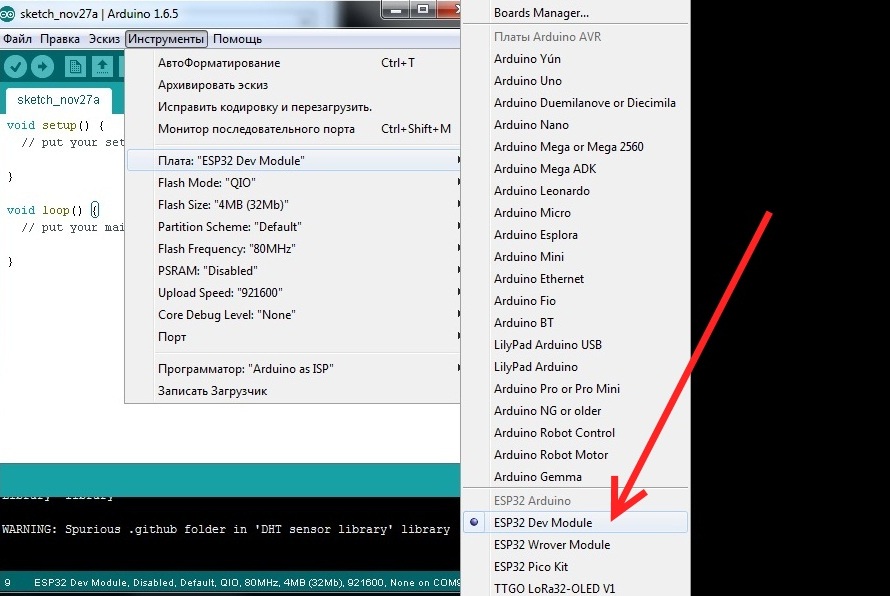The height and width of the screenshot is (596, 890).
Task: Switch to sketch_nov27a tab
Action: [x=58, y=100]
